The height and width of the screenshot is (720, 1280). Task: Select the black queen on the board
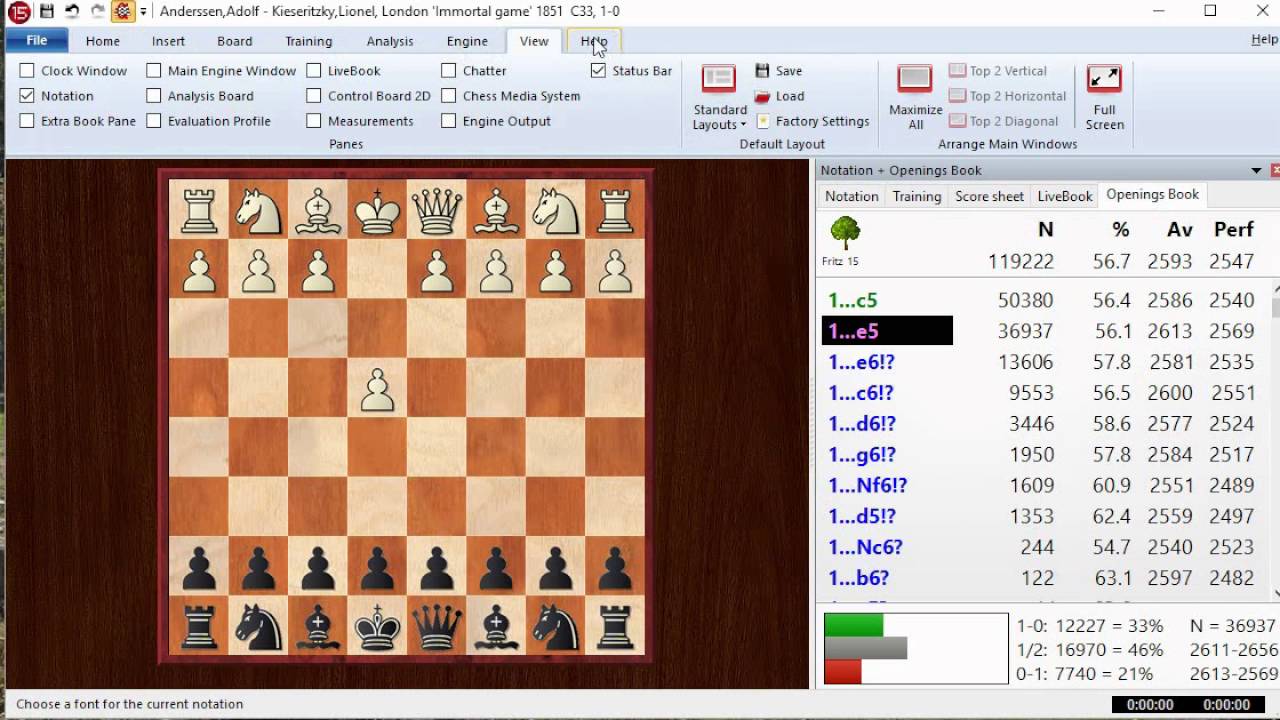[437, 626]
